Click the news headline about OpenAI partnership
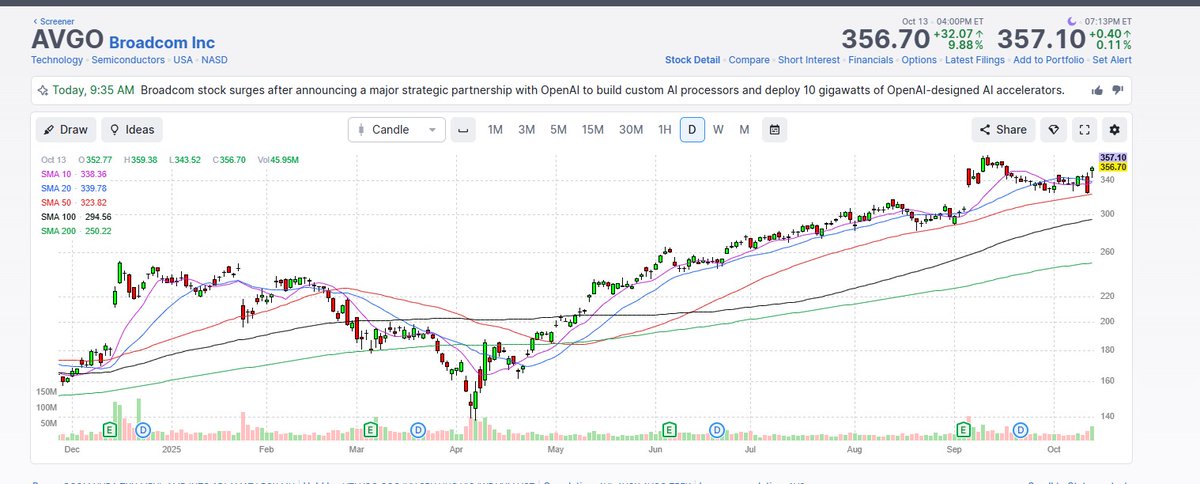This screenshot has width=1200, height=484. point(602,90)
